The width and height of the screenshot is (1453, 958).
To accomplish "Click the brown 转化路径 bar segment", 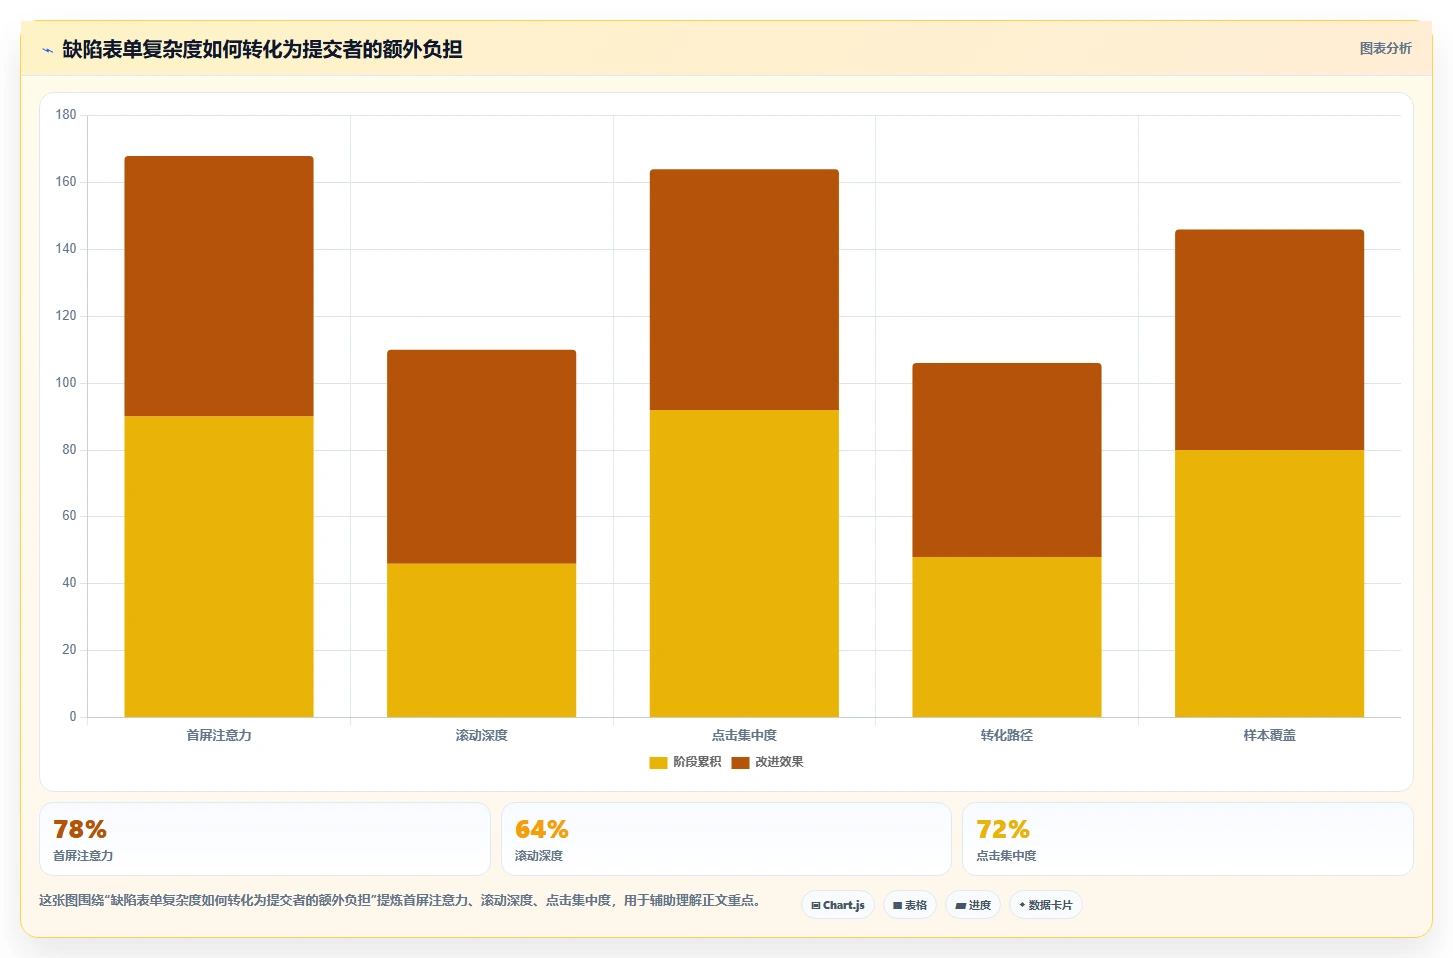I will [x=1007, y=460].
